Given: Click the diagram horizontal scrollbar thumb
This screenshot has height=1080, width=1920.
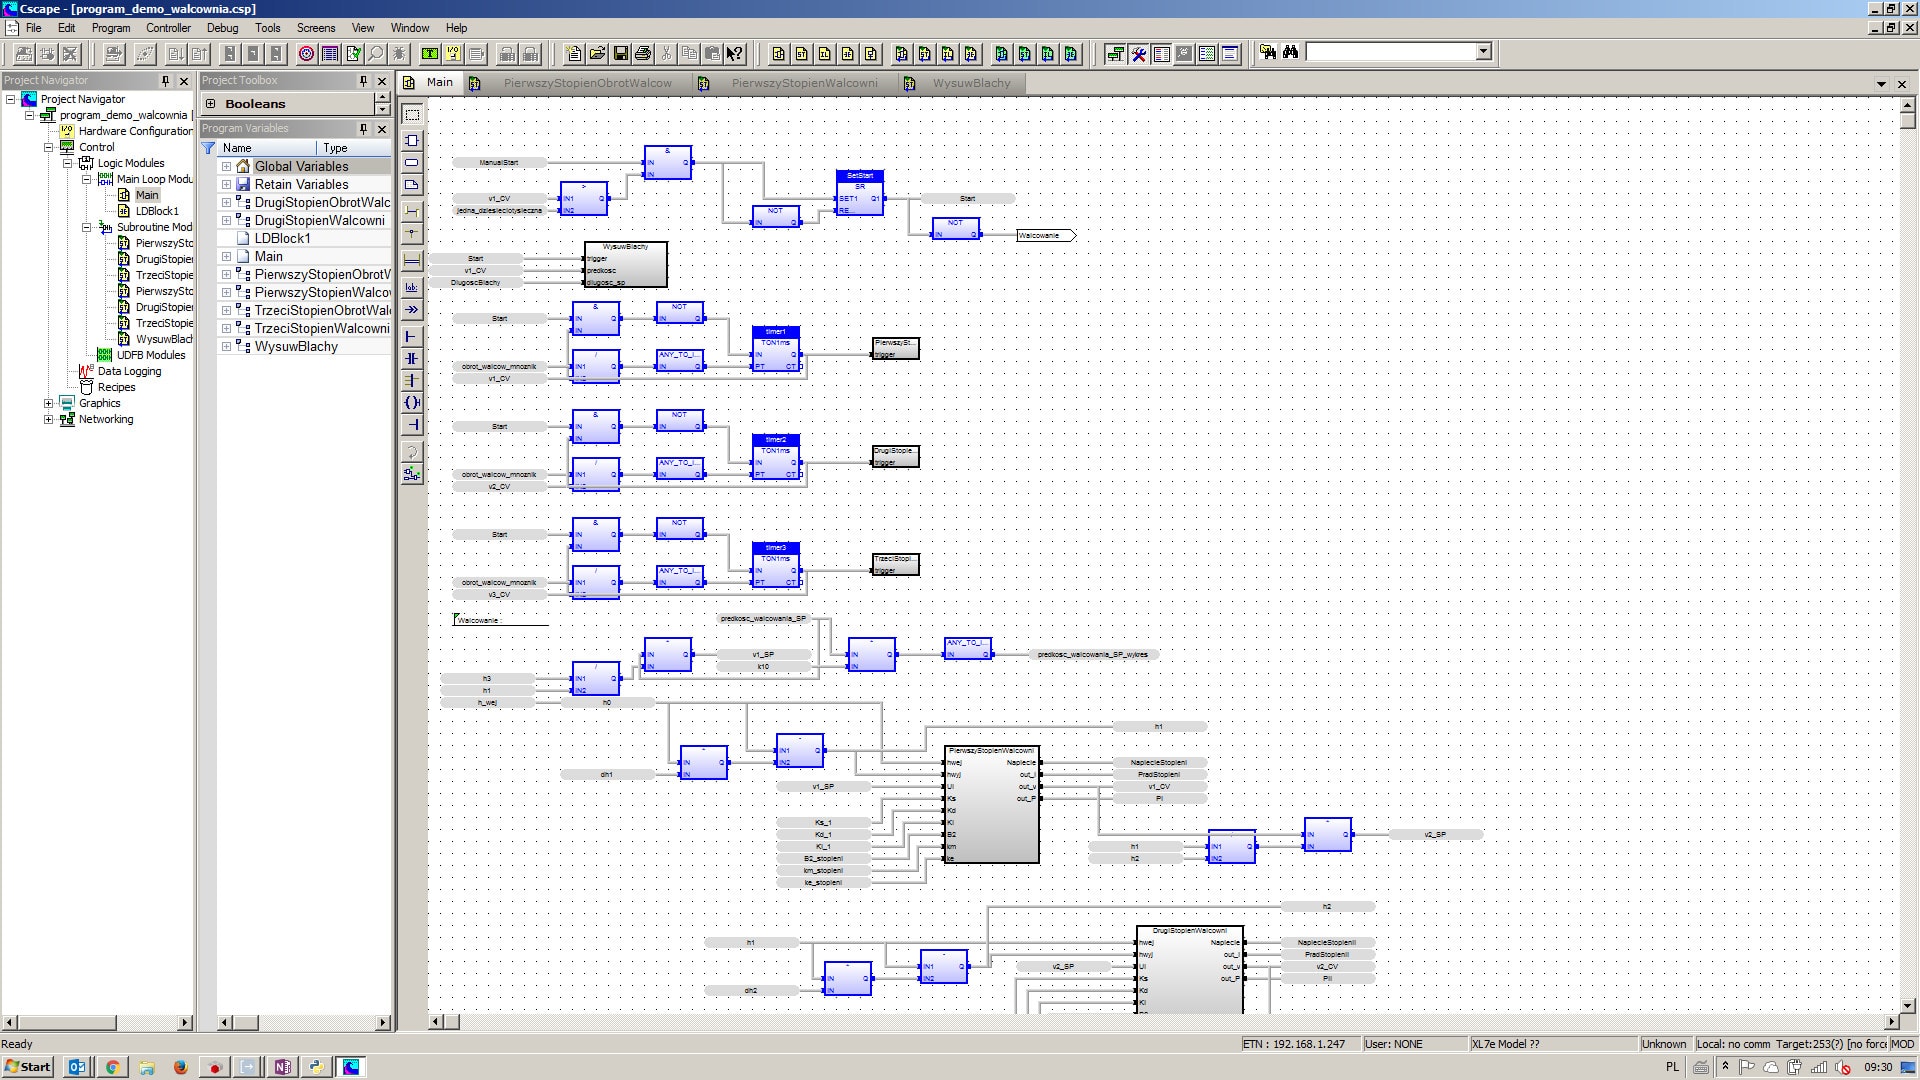Looking at the screenshot, I should [x=451, y=1022].
